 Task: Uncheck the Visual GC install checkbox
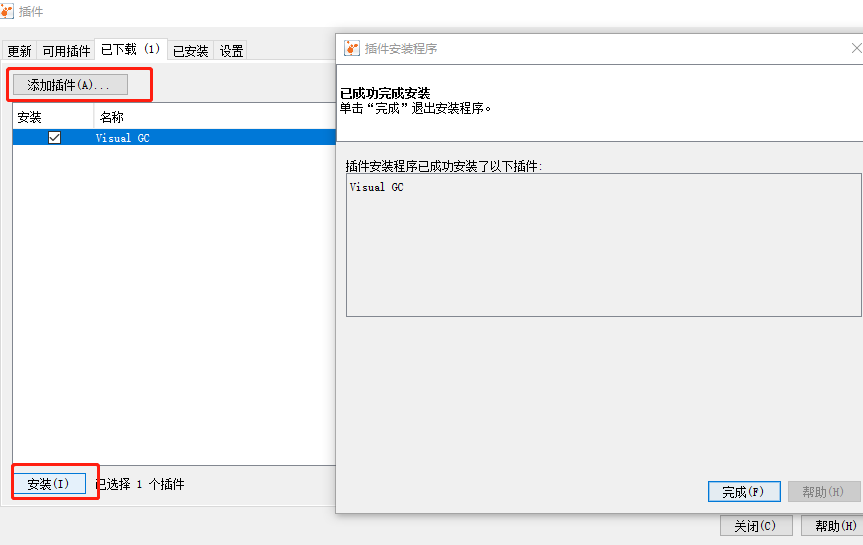54,138
